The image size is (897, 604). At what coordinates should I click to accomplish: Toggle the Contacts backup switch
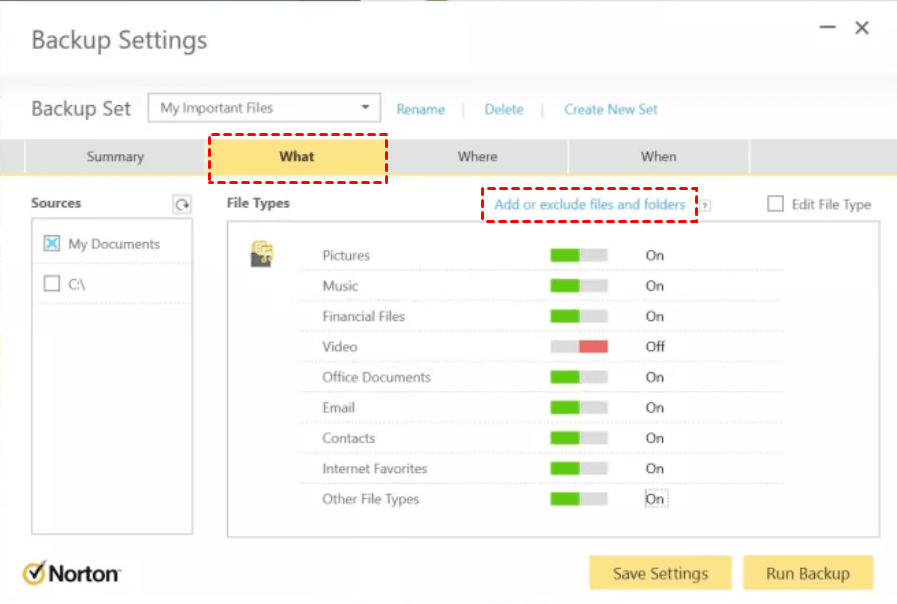(x=579, y=438)
